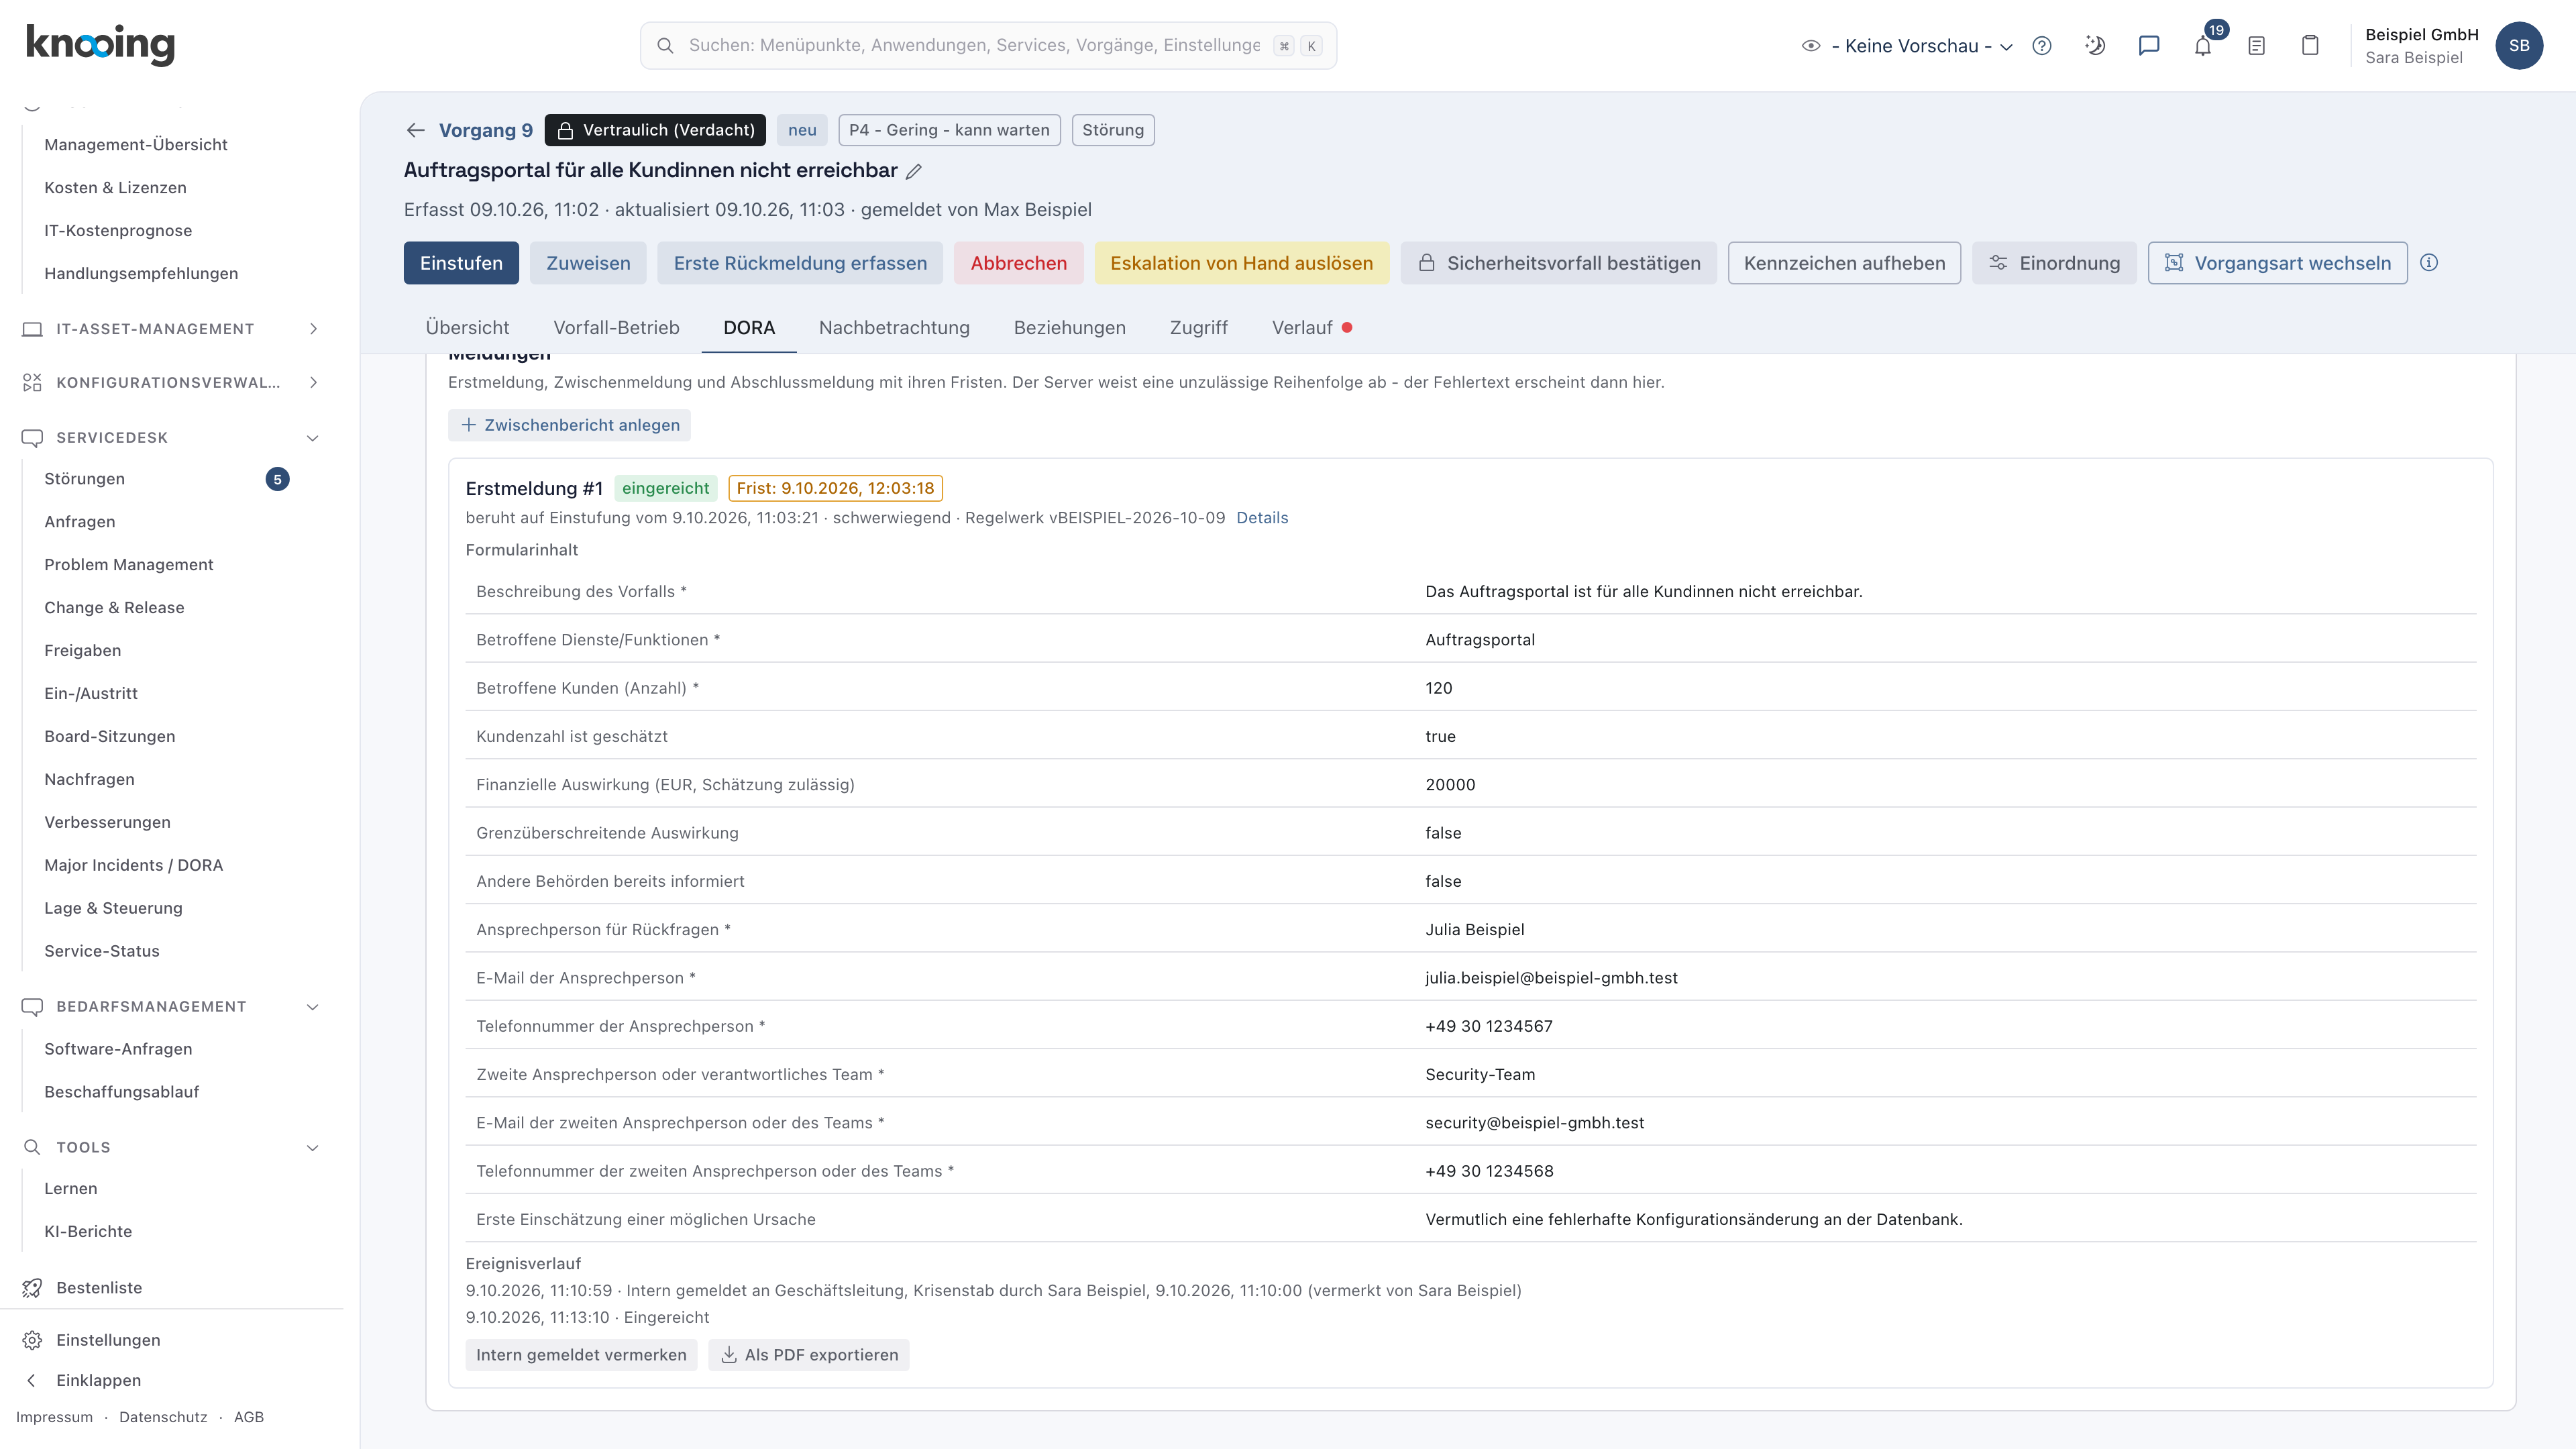Click Als PDF exportieren
Viewport: 2576px width, 1449px height.
point(809,1355)
